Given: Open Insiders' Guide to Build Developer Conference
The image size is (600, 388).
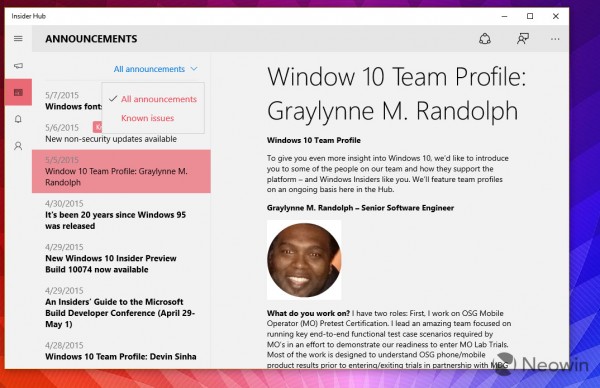Looking at the screenshot, I should 121,307.
